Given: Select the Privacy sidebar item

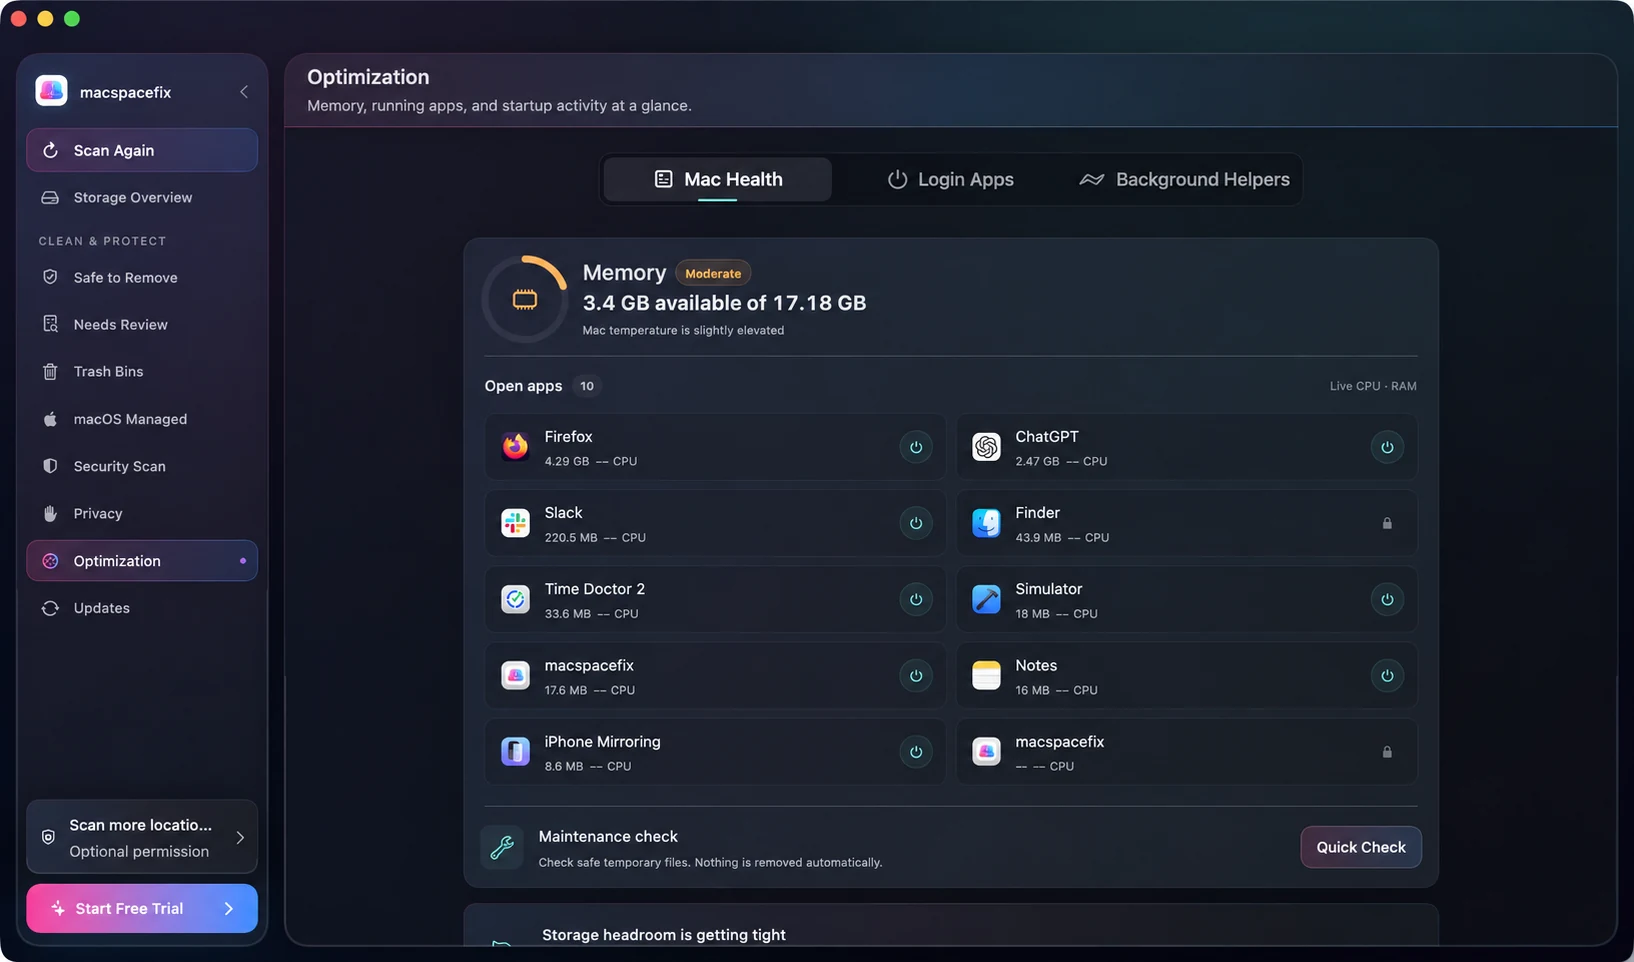Looking at the screenshot, I should point(142,513).
